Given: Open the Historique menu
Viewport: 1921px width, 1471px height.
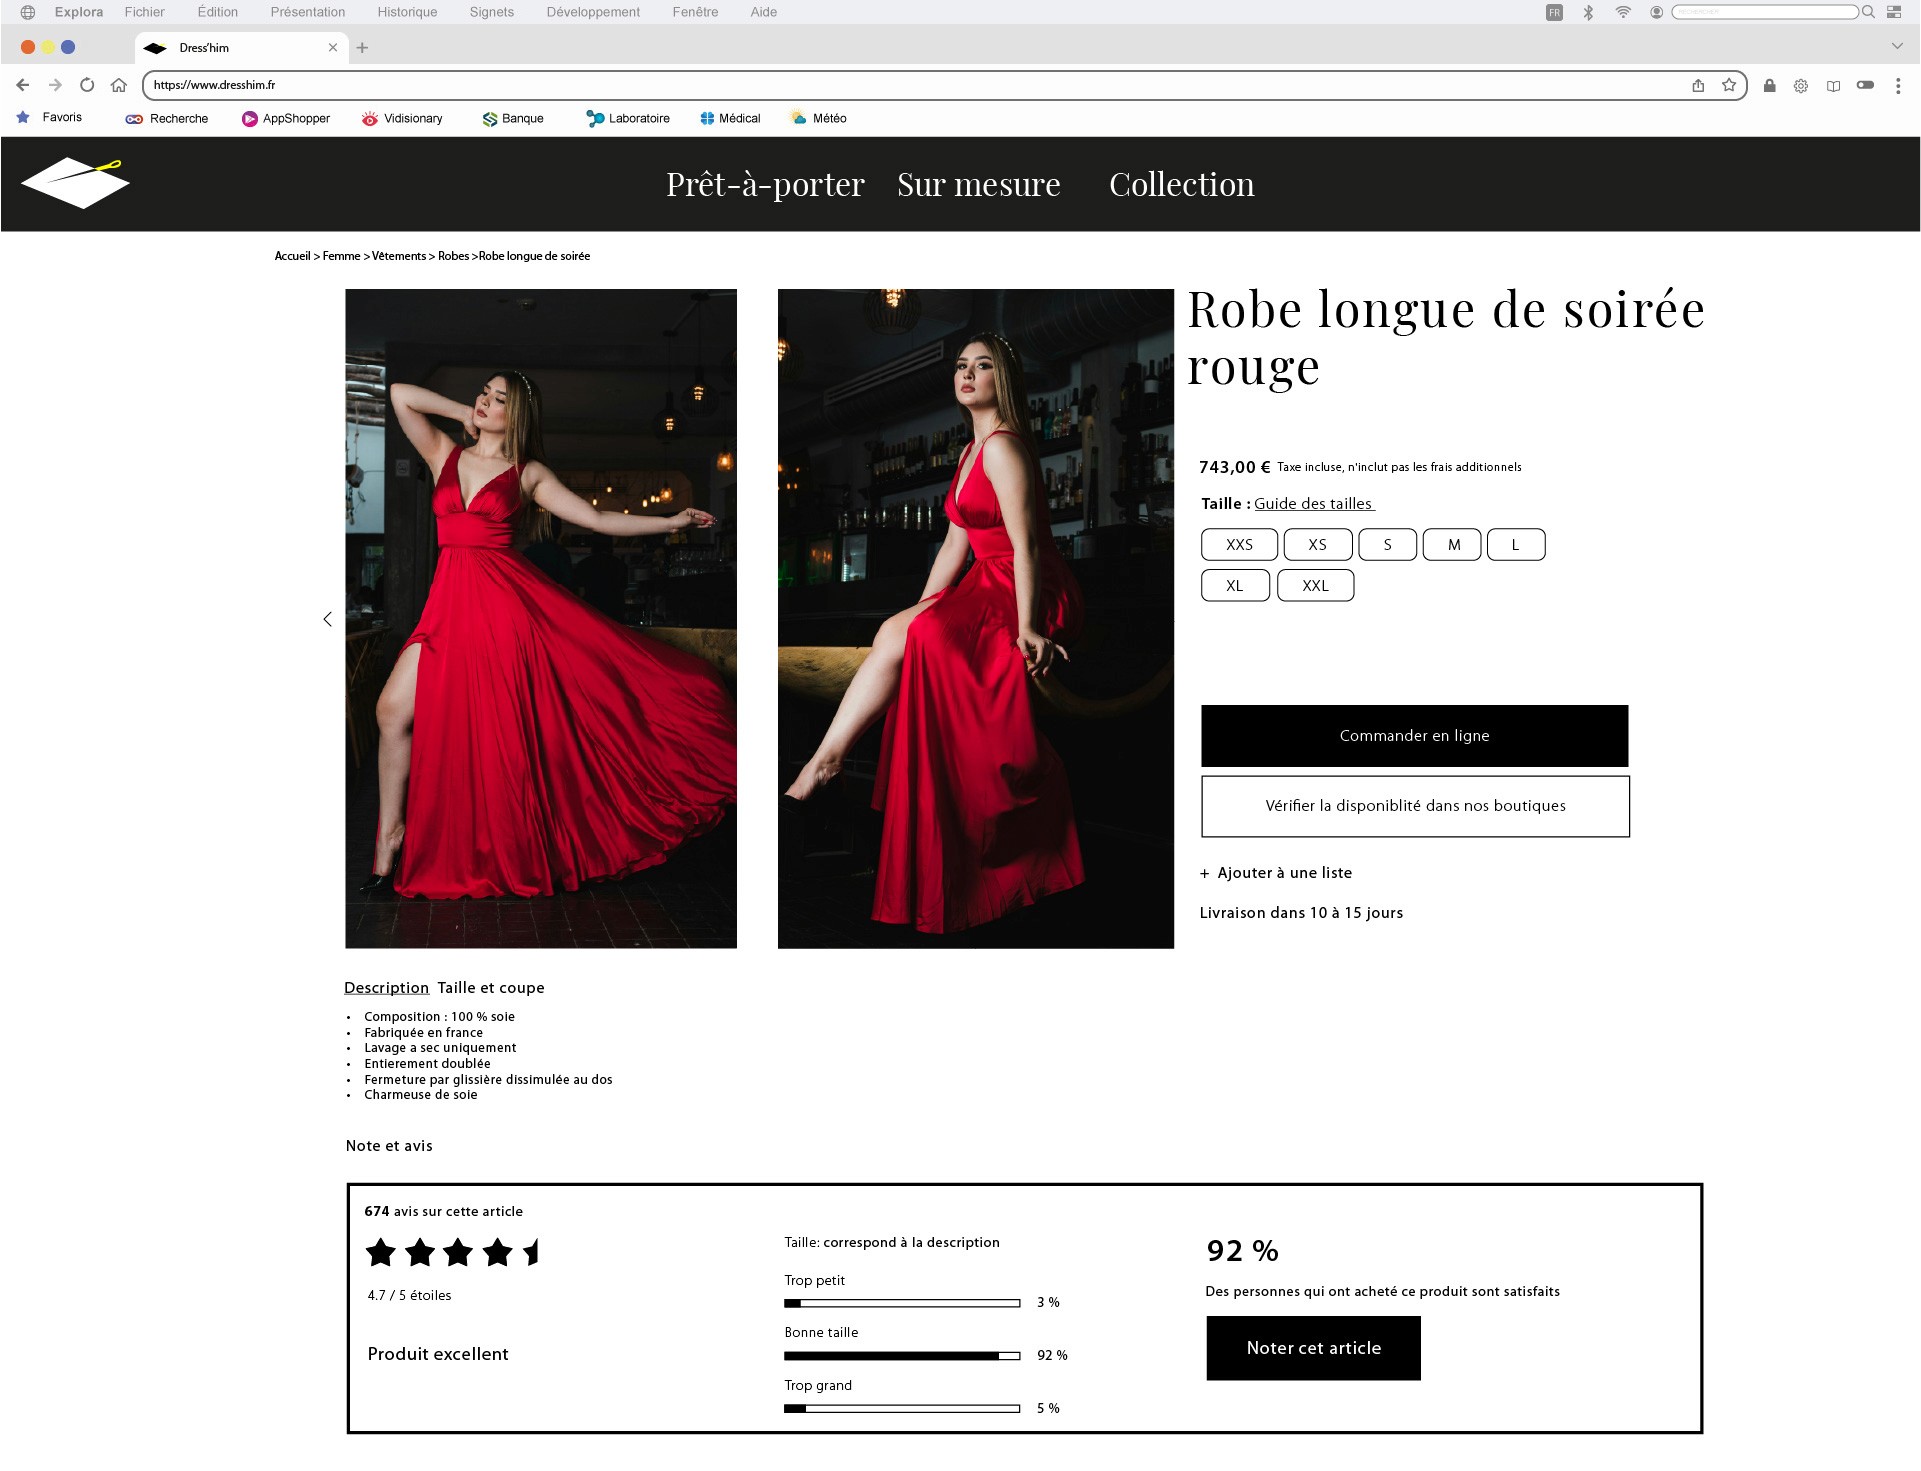Looking at the screenshot, I should (407, 12).
